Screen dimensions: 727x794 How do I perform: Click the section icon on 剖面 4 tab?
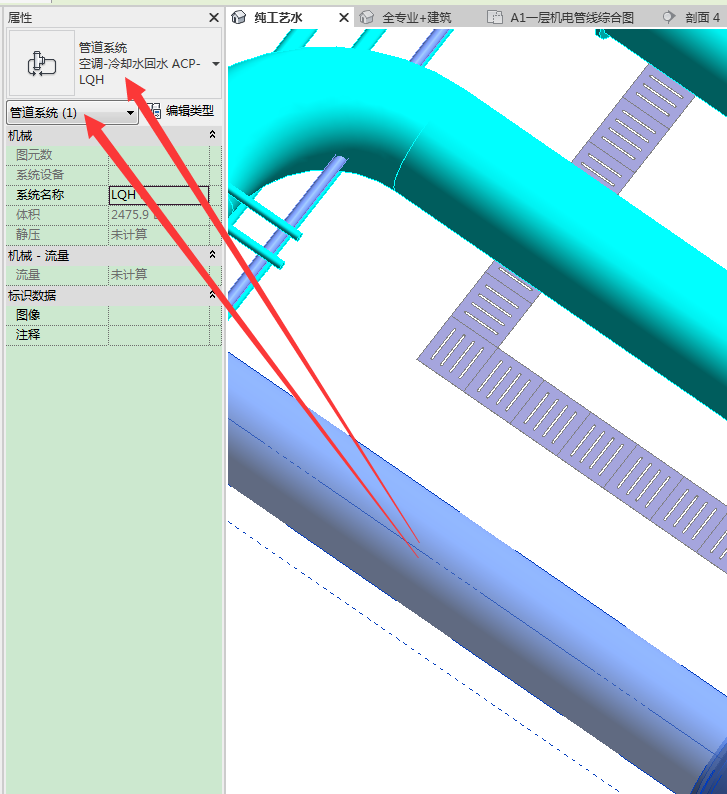(669, 18)
